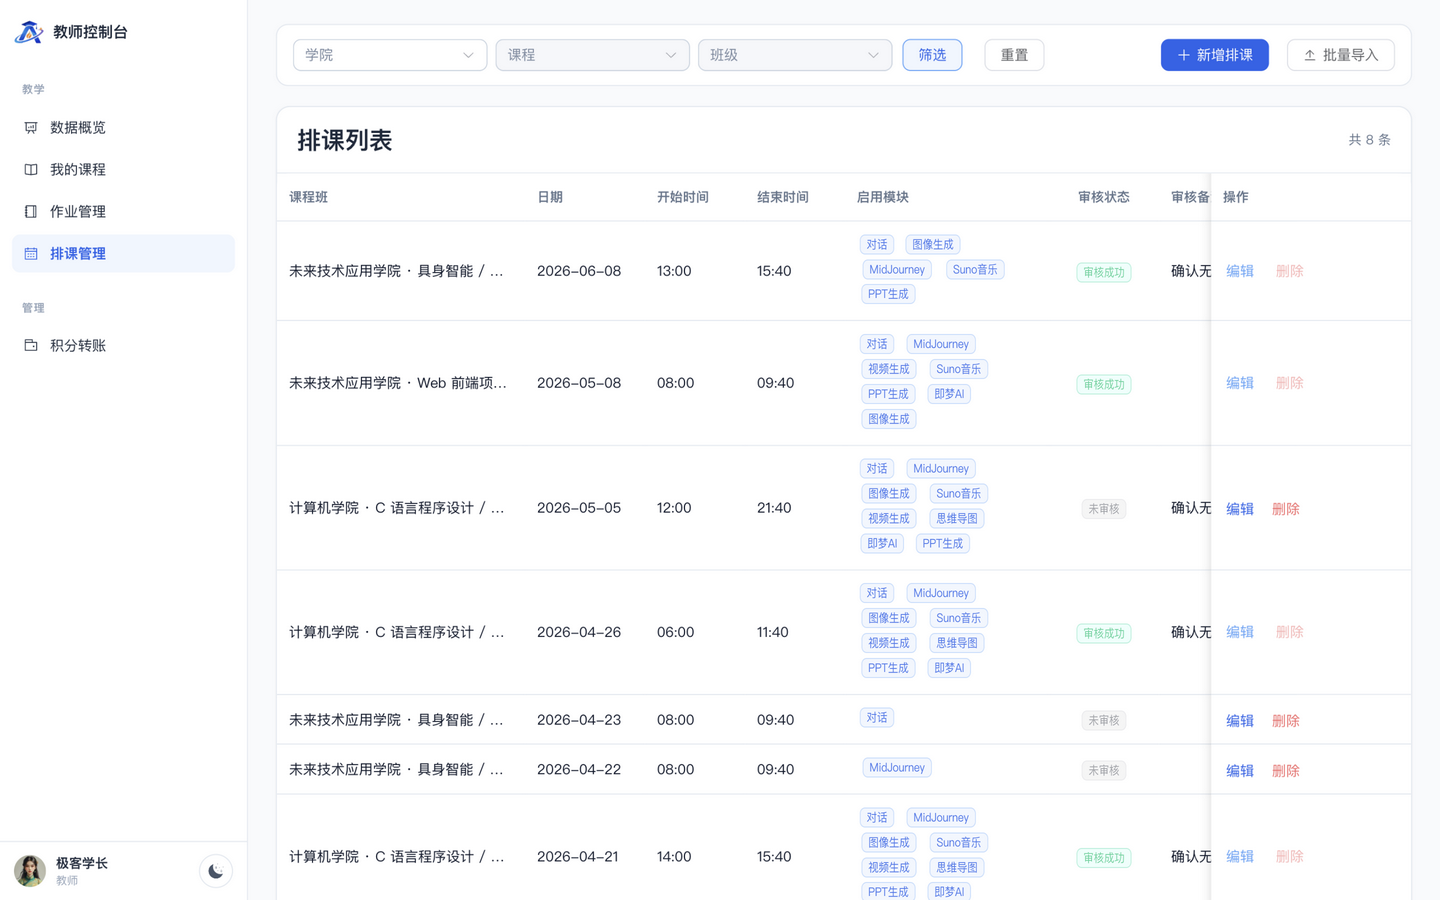Click the 积分转账 folder icon
The width and height of the screenshot is (1440, 900).
31,346
